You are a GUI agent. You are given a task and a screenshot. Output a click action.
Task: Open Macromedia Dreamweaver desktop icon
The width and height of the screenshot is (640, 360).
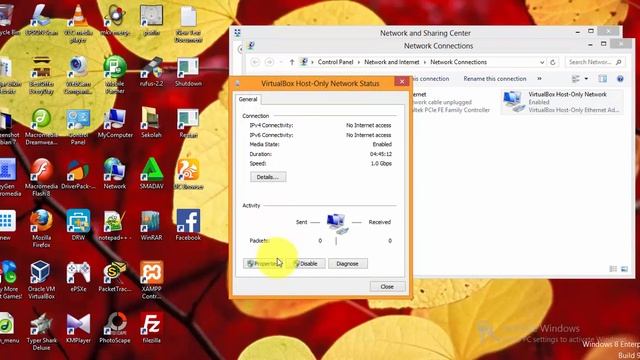[x=41, y=127]
